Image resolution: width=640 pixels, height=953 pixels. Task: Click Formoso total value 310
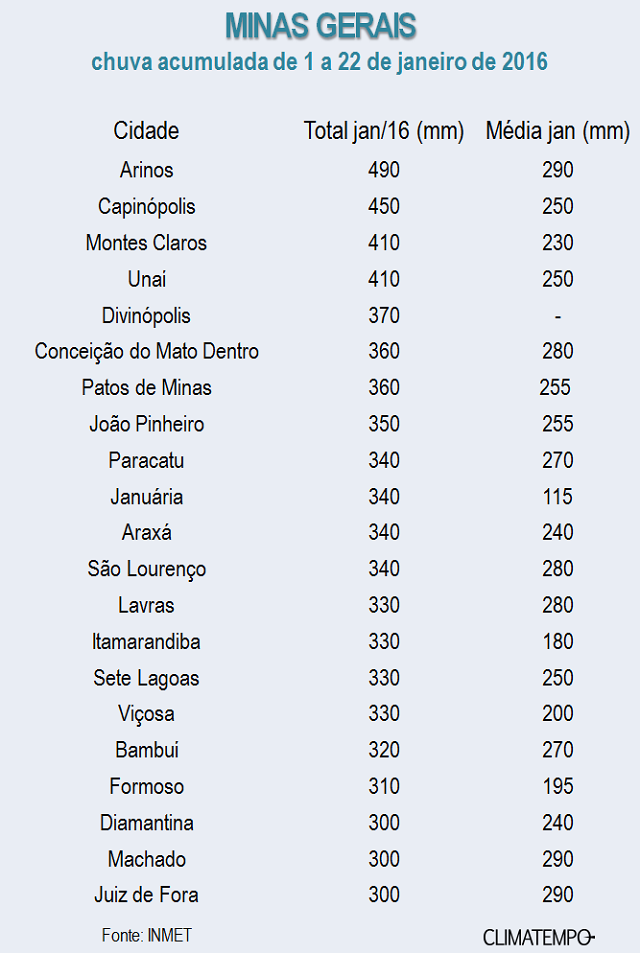pos(384,786)
